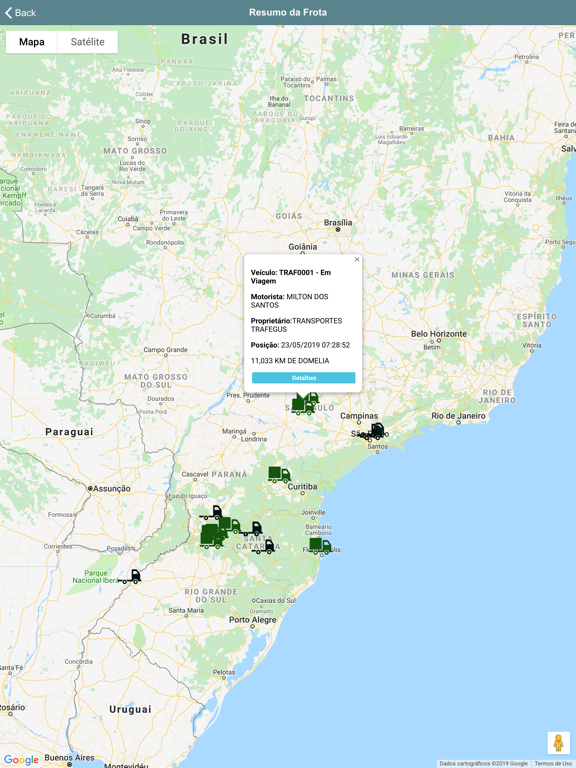
Task: Click the Porto Alegre city label
Action: pyautogui.click(x=253, y=620)
